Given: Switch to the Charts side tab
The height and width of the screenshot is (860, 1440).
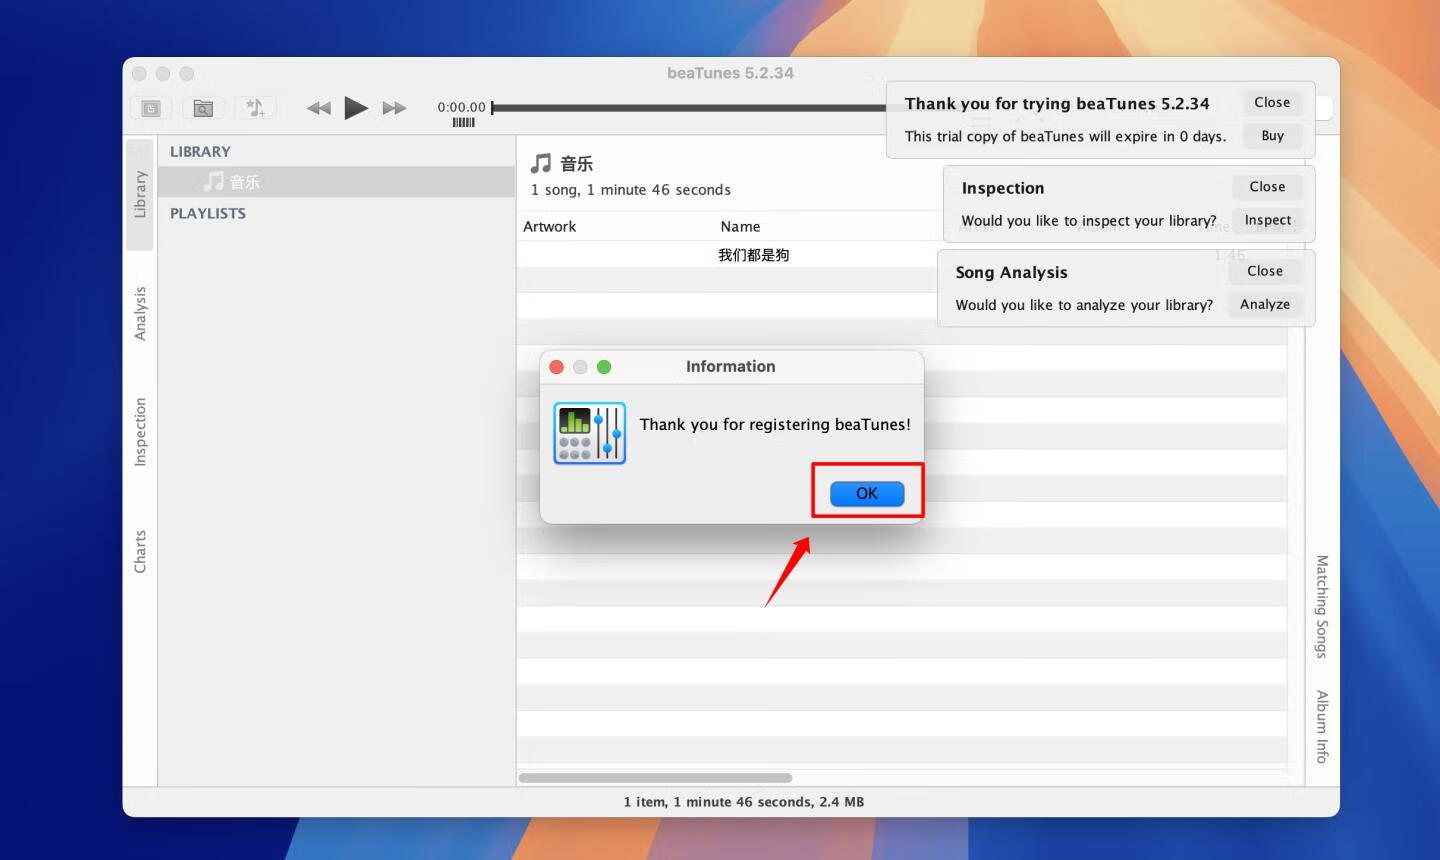Looking at the screenshot, I should pyautogui.click(x=140, y=551).
